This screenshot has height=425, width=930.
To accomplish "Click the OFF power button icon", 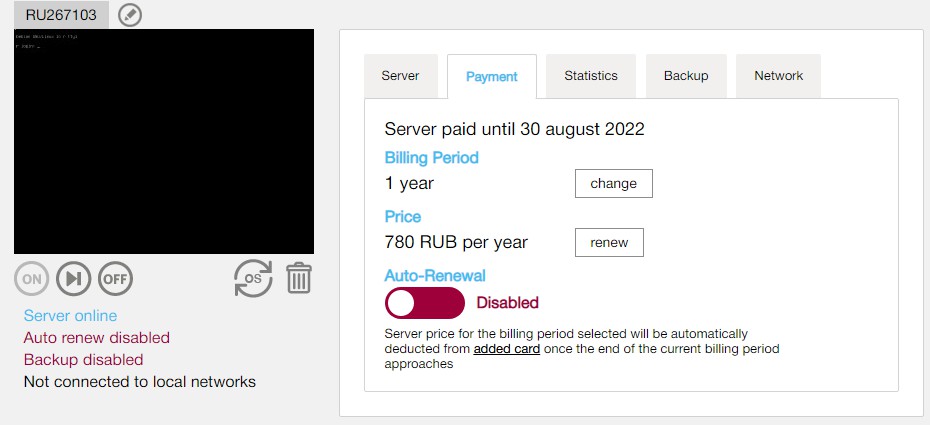I will [x=116, y=279].
